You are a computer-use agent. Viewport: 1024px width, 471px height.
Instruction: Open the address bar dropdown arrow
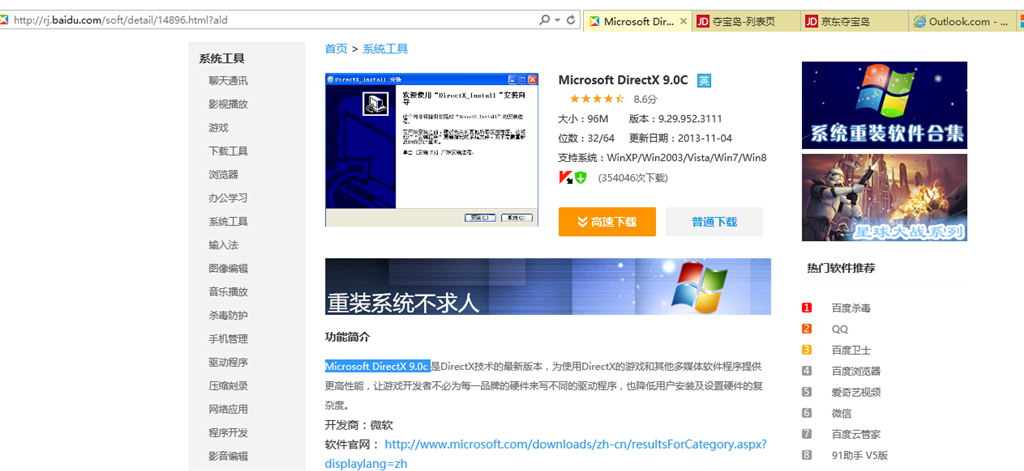[x=557, y=20]
